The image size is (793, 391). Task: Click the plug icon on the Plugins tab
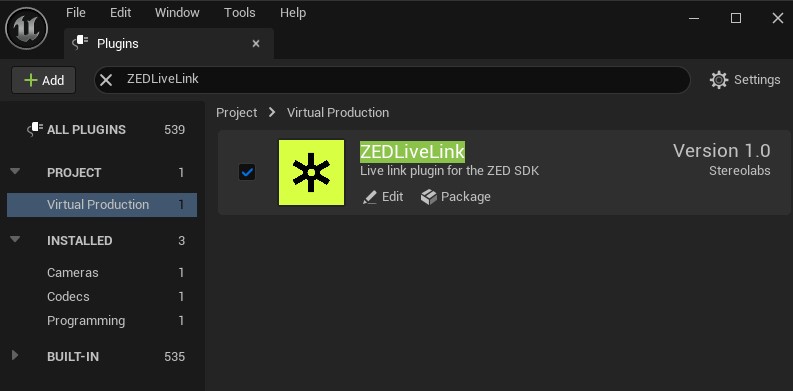point(81,44)
